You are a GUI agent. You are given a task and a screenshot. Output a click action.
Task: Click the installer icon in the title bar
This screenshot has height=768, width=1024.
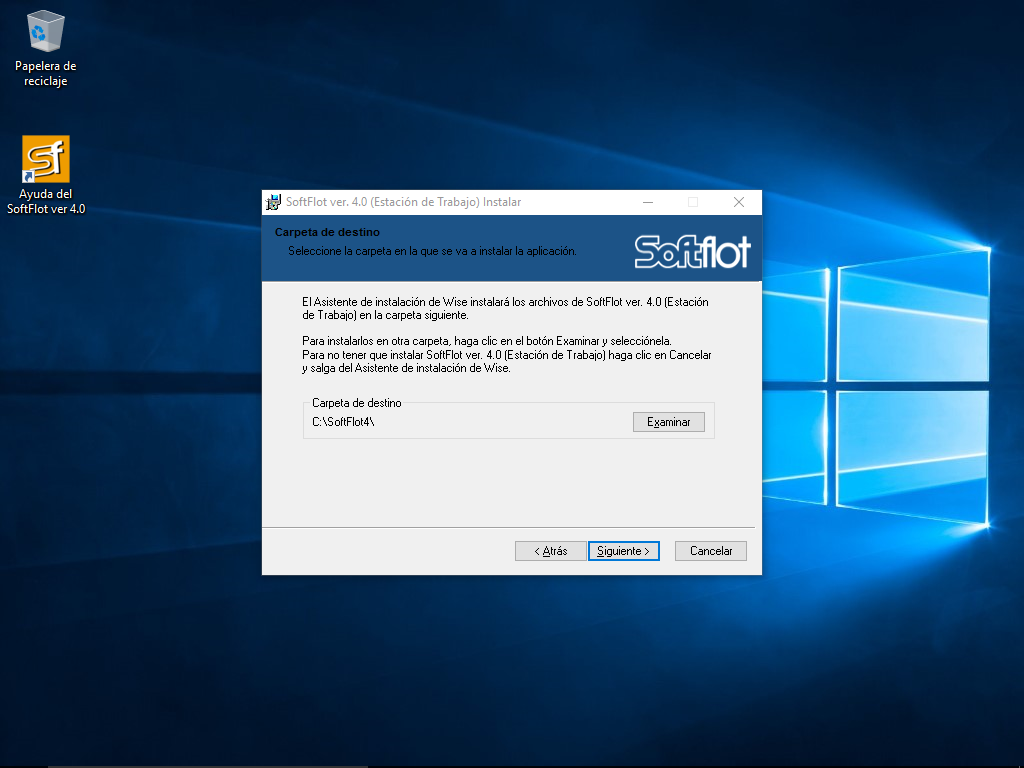[x=273, y=202]
